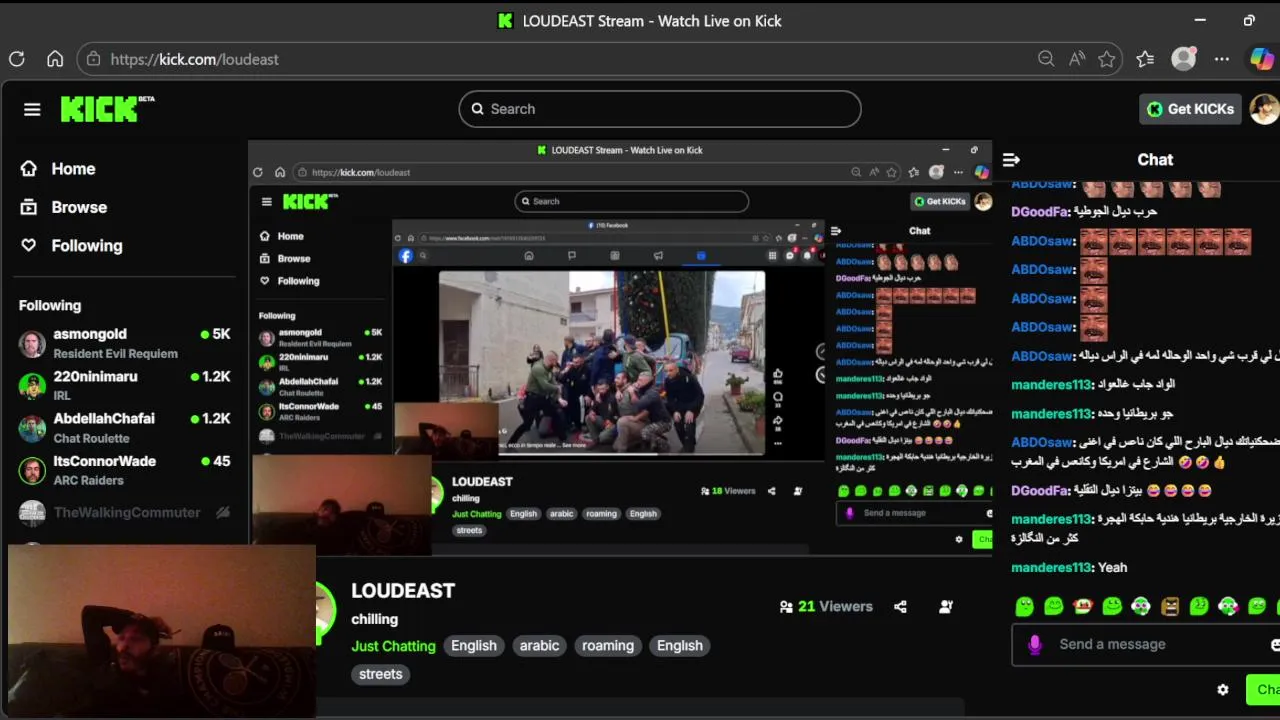This screenshot has width=1280, height=720.
Task: Open offline TheWalkingCommuter channel
Action: pyautogui.click(x=125, y=512)
